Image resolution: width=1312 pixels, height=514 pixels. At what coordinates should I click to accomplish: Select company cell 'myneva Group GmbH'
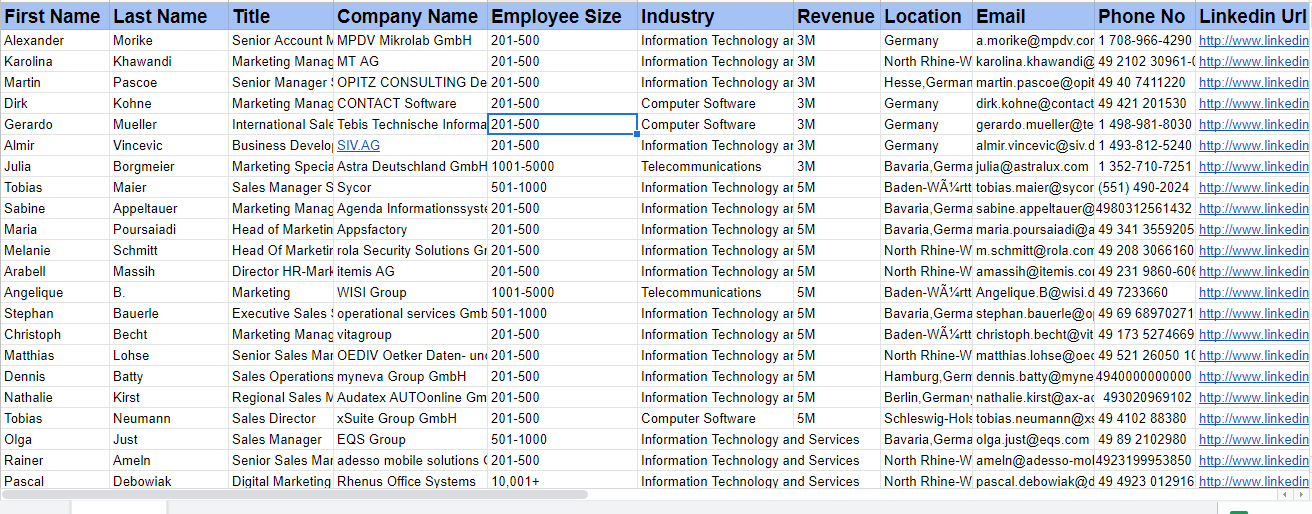pyautogui.click(x=411, y=376)
